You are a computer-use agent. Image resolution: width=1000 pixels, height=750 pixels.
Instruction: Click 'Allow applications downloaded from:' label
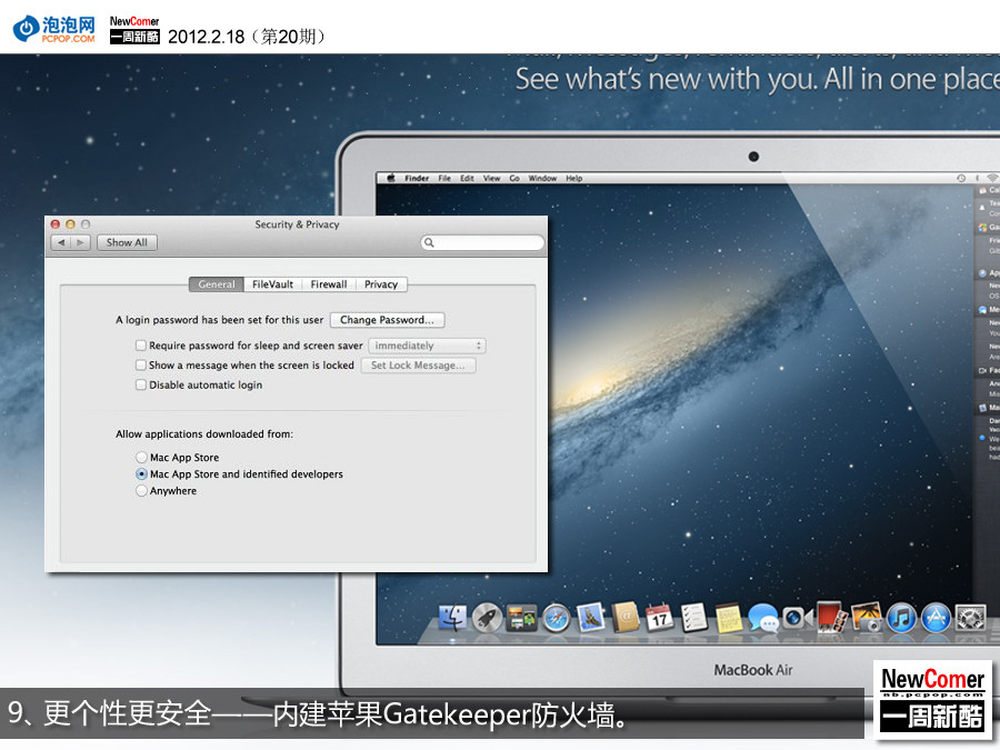[204, 434]
